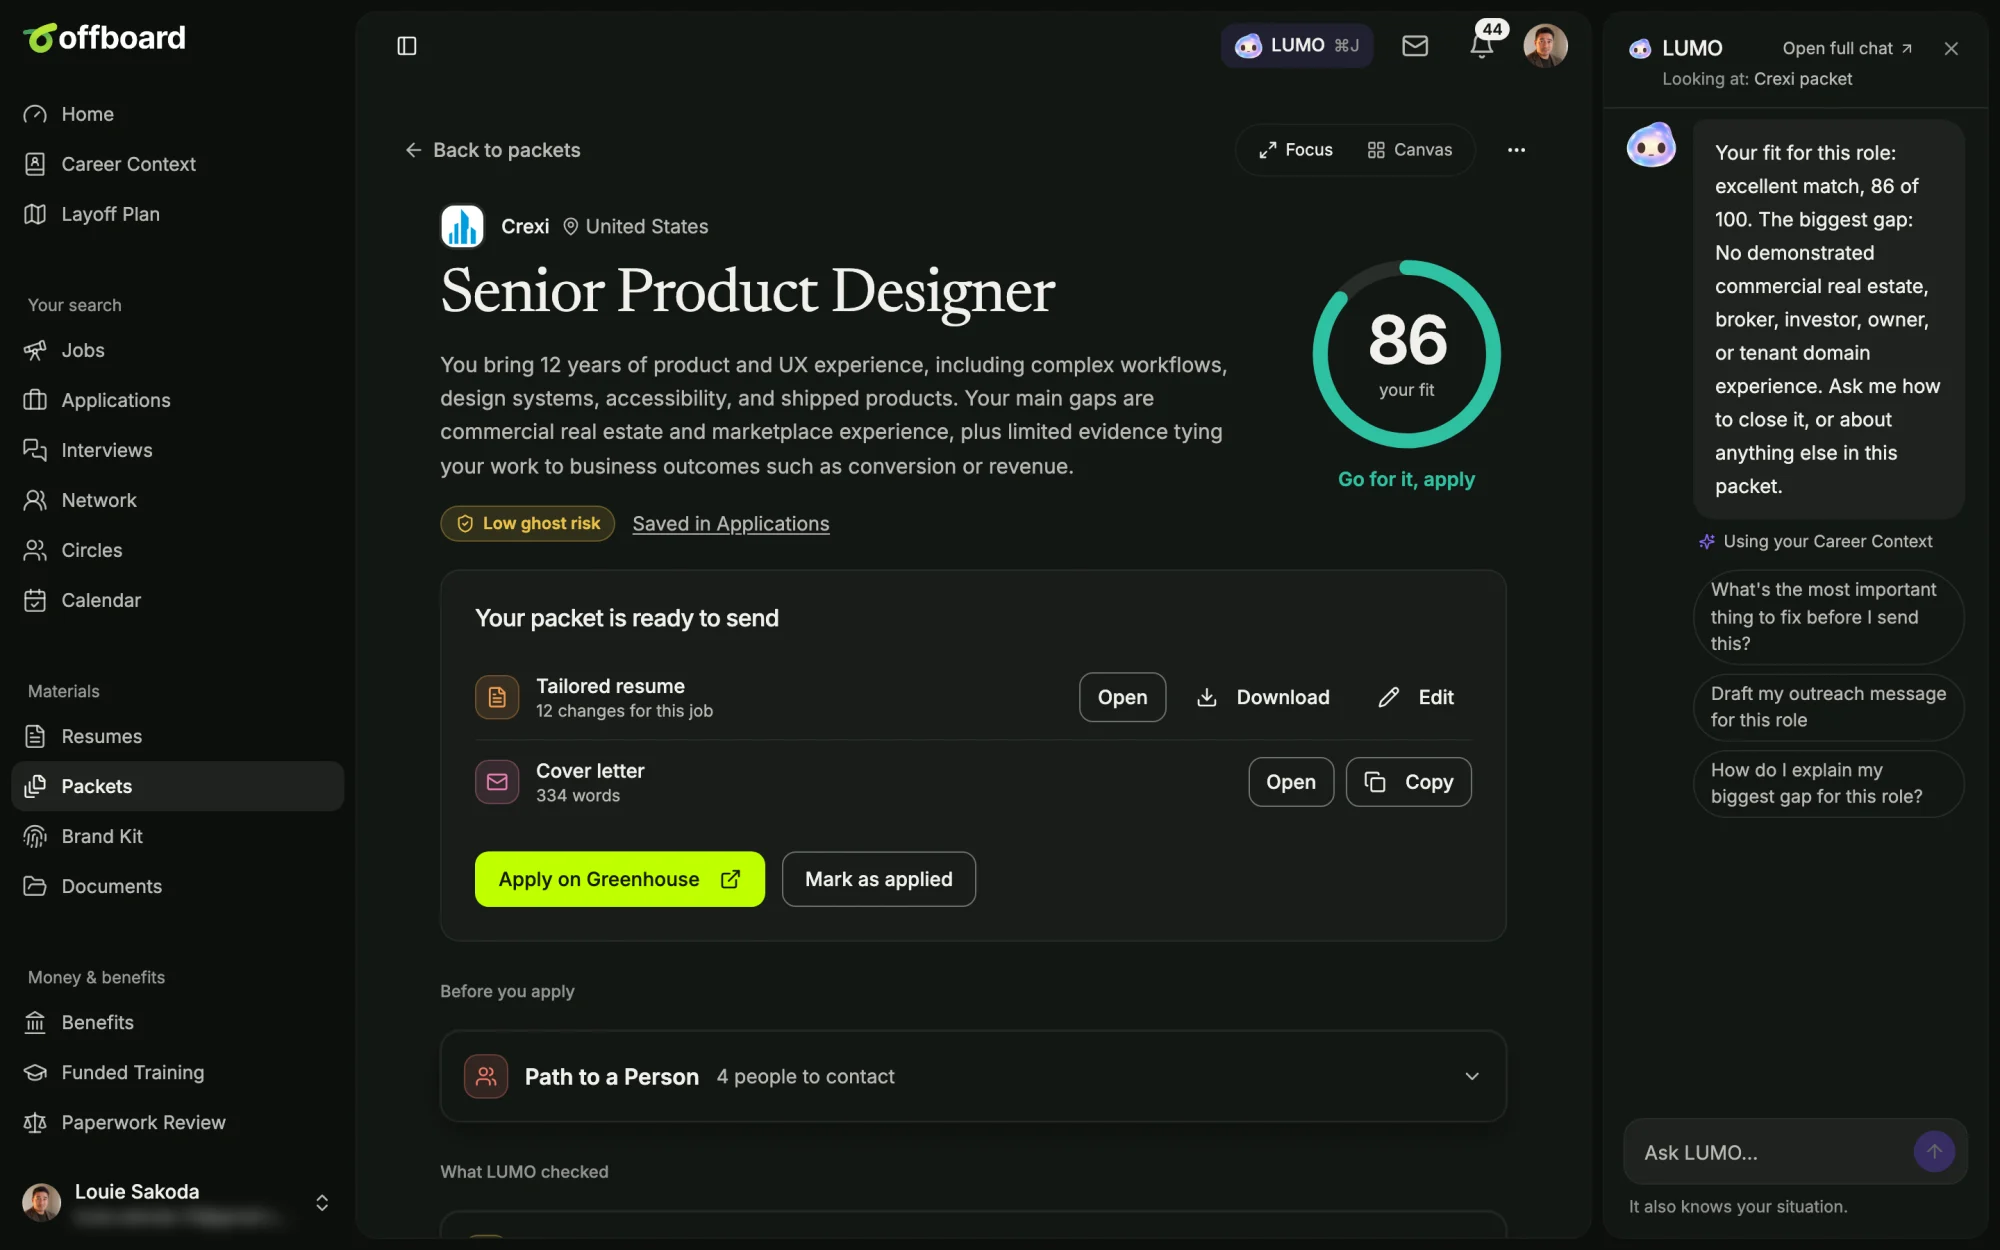This screenshot has height=1250, width=2000.
Task: Click the 86 fit score ring
Action: (1406, 354)
